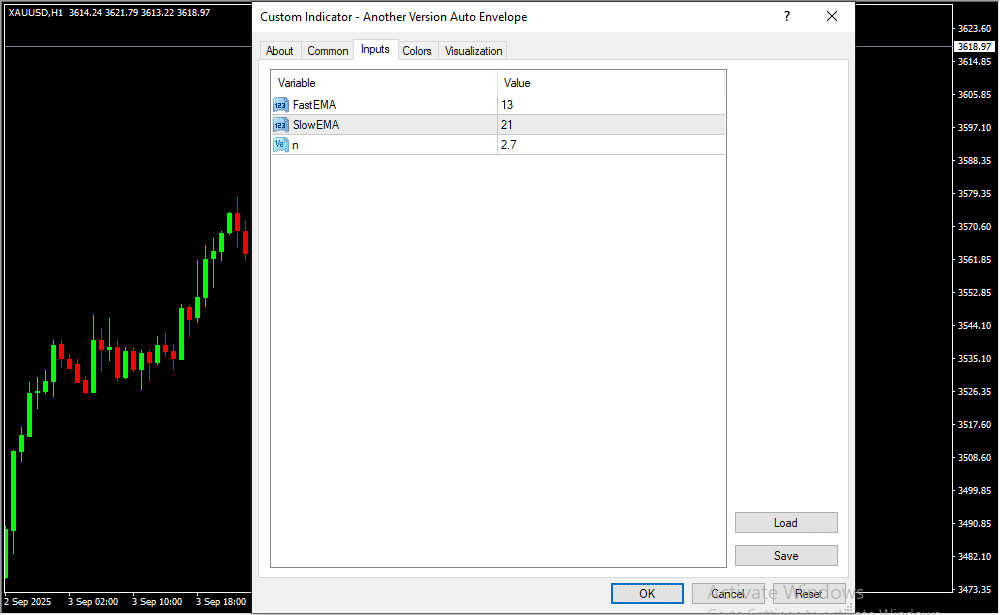Select the Inputs tab
The image size is (1000, 615).
point(375,50)
